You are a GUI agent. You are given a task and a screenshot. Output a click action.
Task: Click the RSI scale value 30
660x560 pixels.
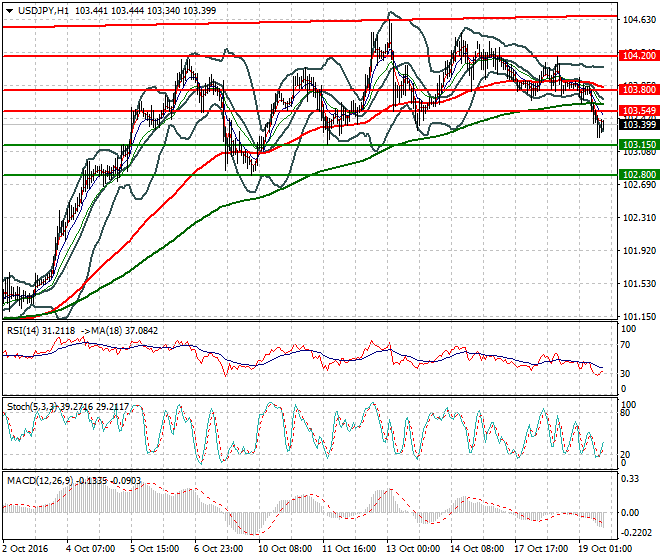click(625, 374)
